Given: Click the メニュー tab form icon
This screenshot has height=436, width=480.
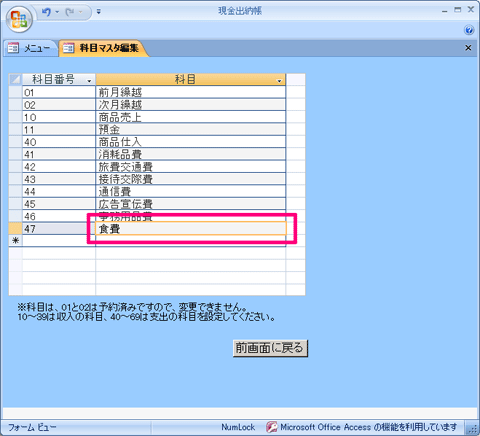Looking at the screenshot, I should click(x=13, y=48).
